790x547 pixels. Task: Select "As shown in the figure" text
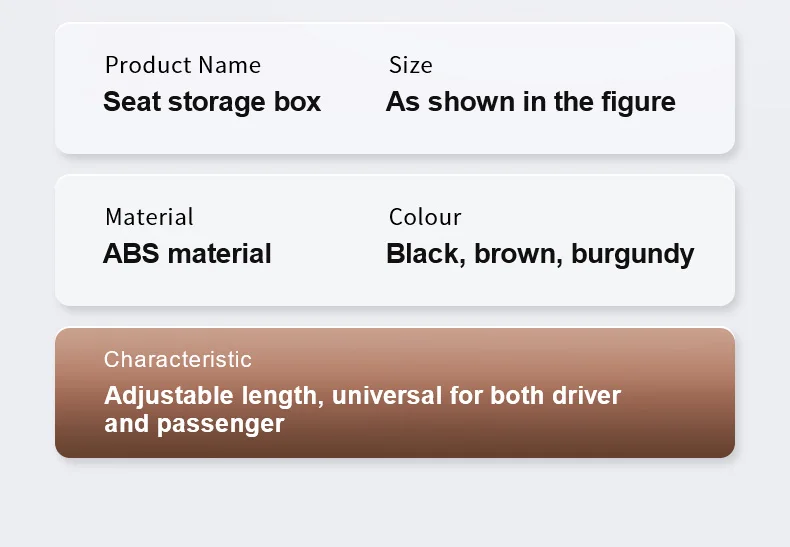pos(530,102)
